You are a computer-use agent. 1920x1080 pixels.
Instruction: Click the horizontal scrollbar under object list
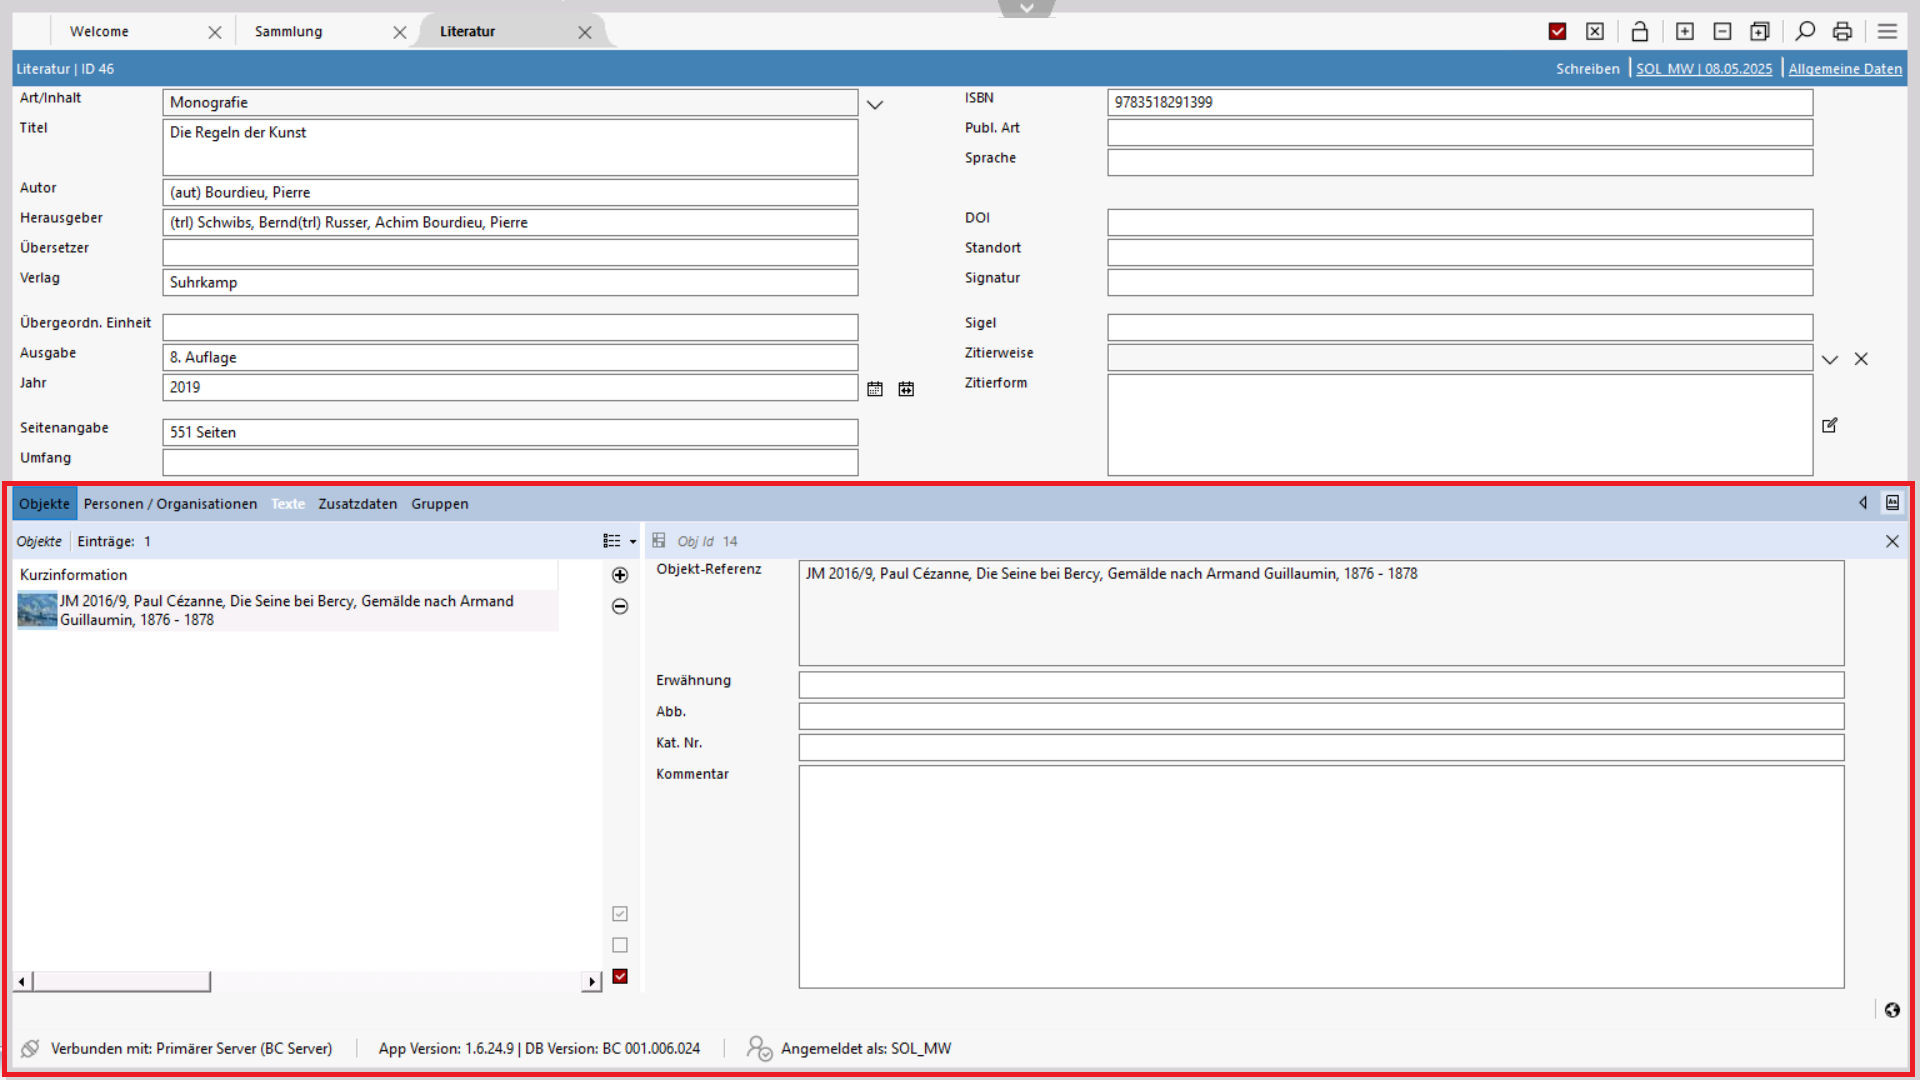point(121,982)
